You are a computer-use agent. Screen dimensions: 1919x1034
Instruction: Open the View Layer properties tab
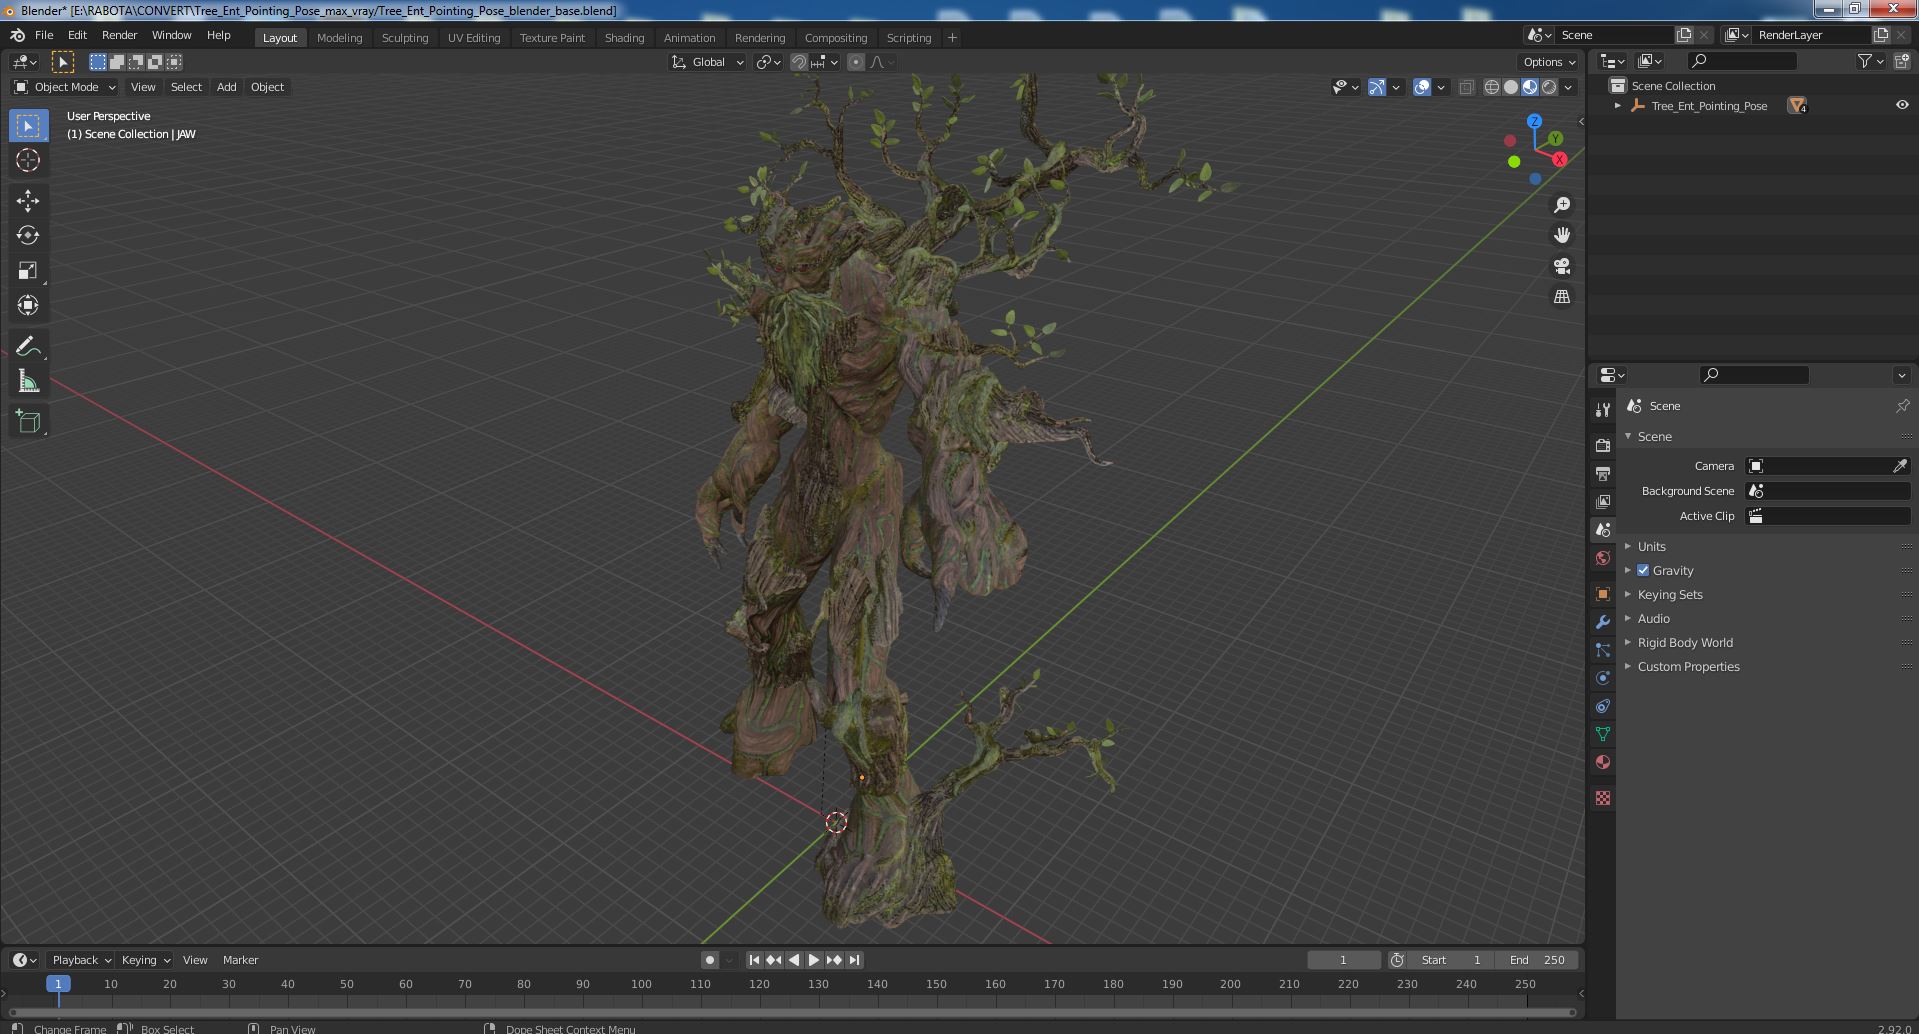[x=1603, y=501]
